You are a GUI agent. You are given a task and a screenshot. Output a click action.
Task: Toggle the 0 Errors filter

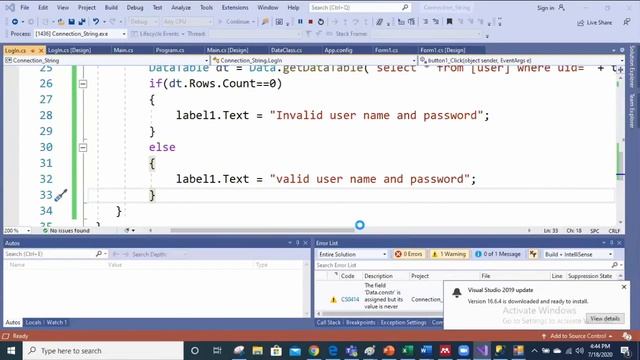click(408, 254)
